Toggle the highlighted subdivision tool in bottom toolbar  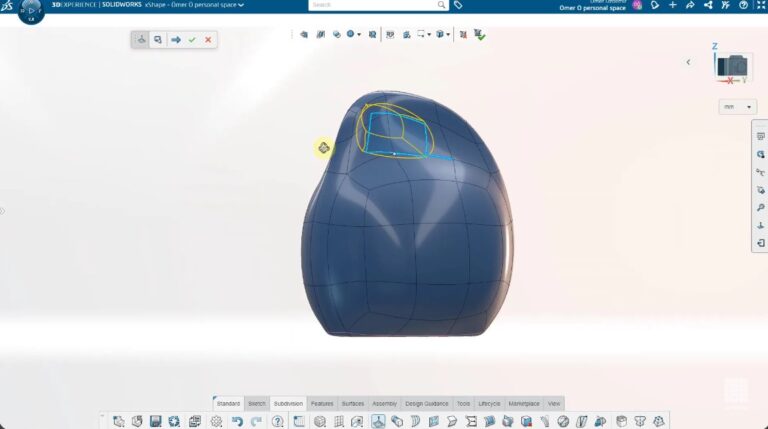point(379,422)
